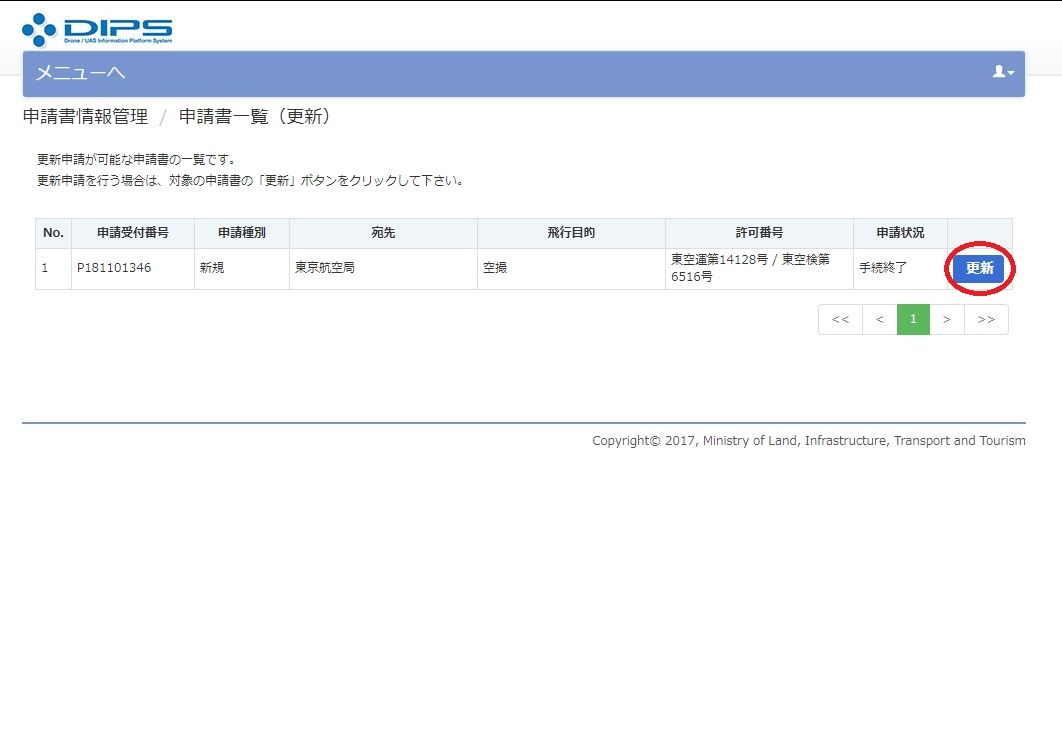Screen dimensions: 1062x744
Task: Click the 申請状況 column header
Action: pyautogui.click(x=900, y=233)
